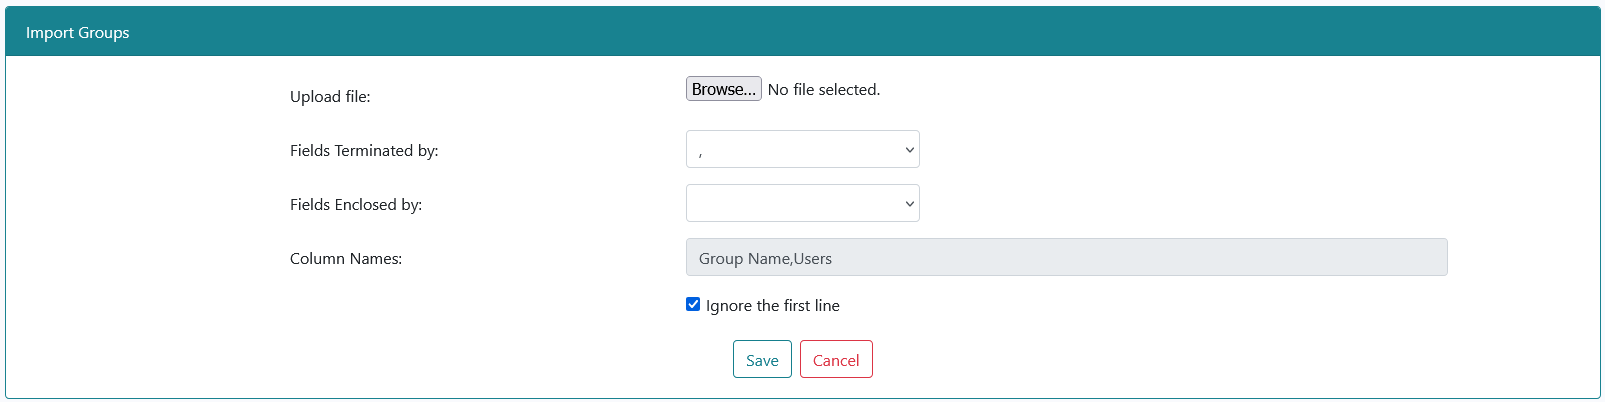Click the teal Import Groups header bar
The image size is (1605, 402).
pyautogui.click(x=803, y=32)
